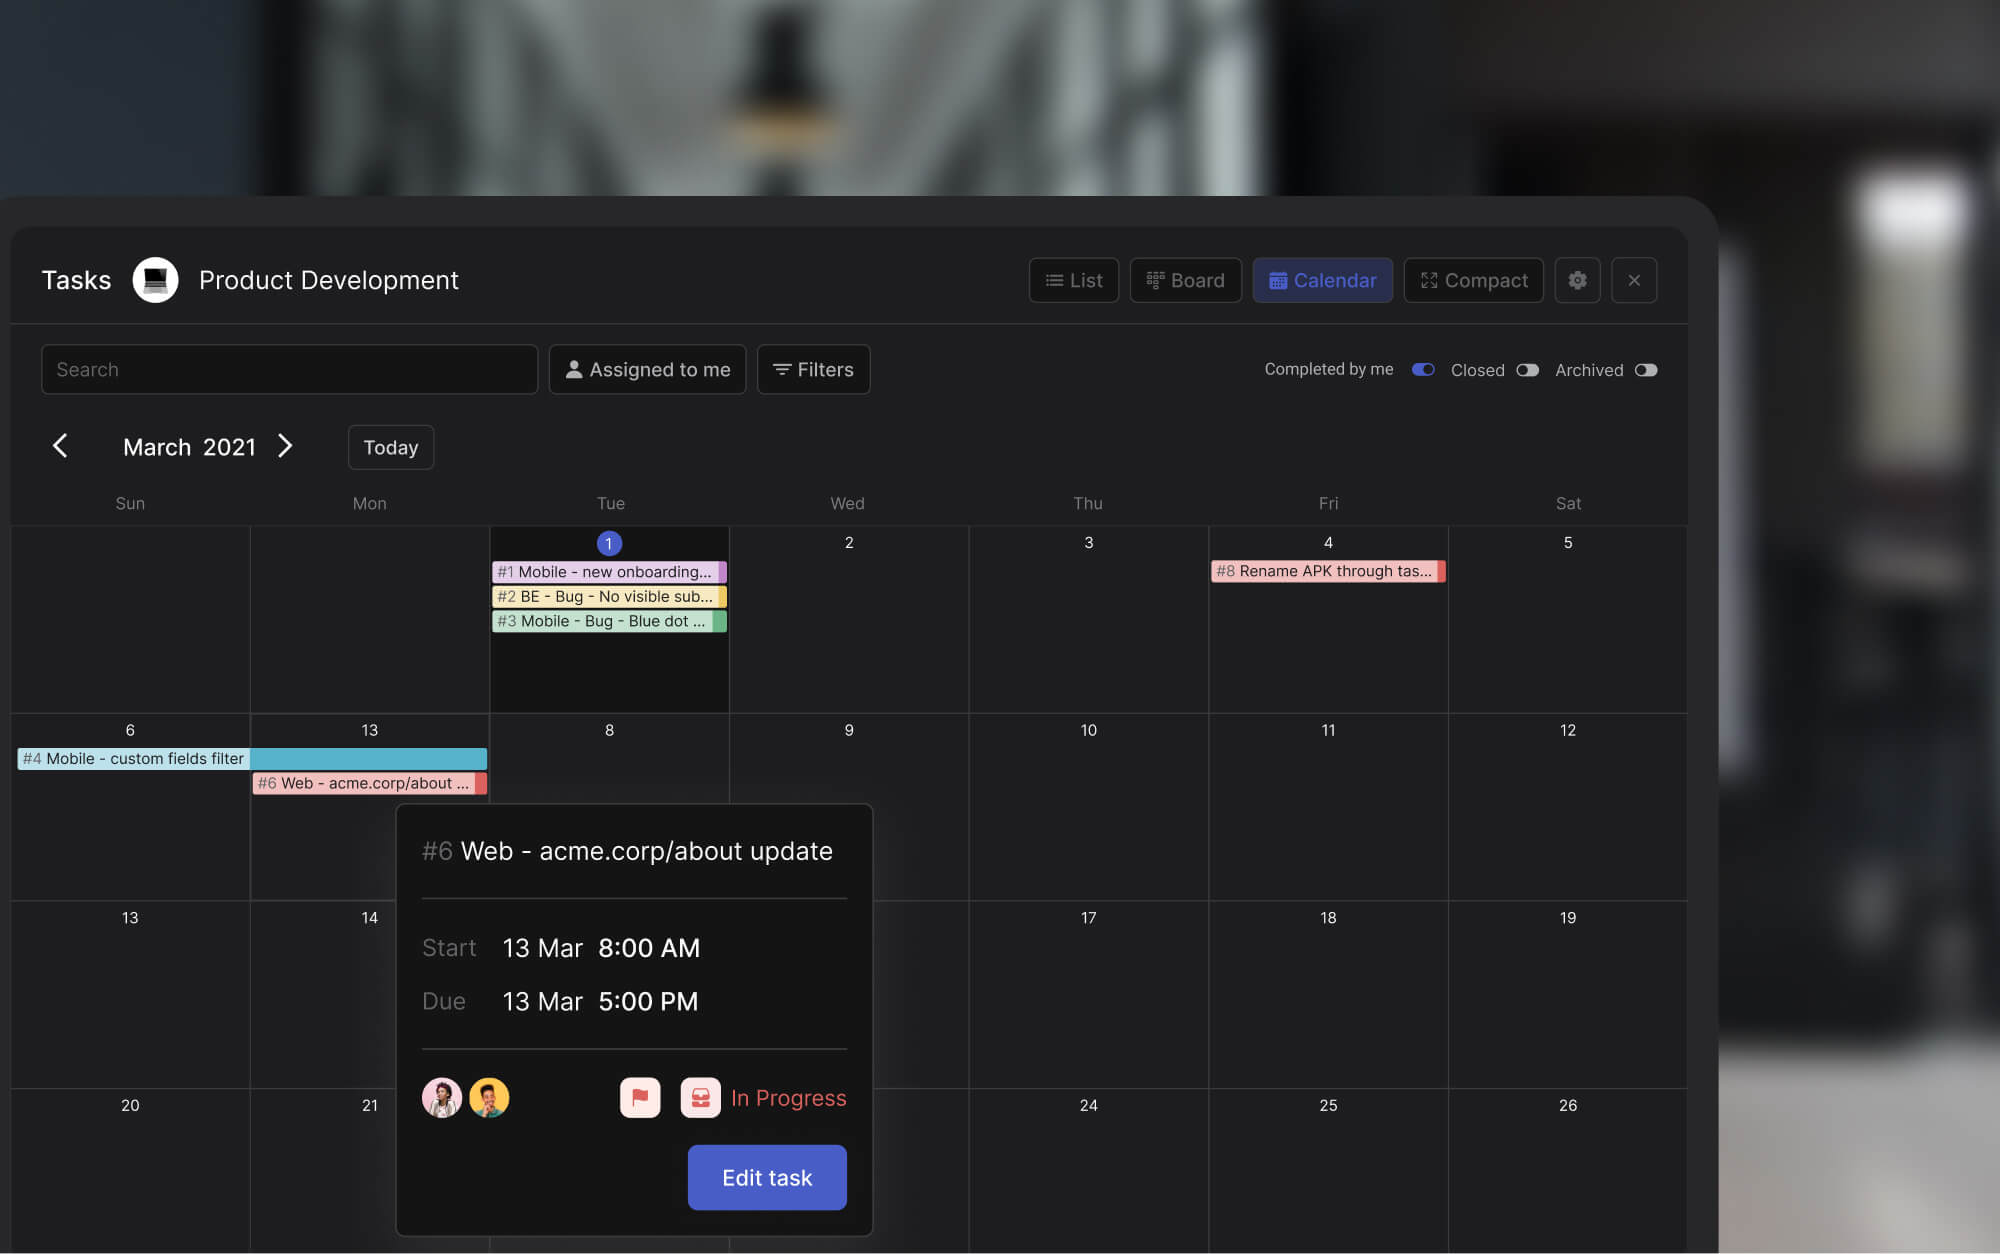Click the first assignee avatar in the popup
Screen dimensions: 2000x1254
[x=442, y=1097]
